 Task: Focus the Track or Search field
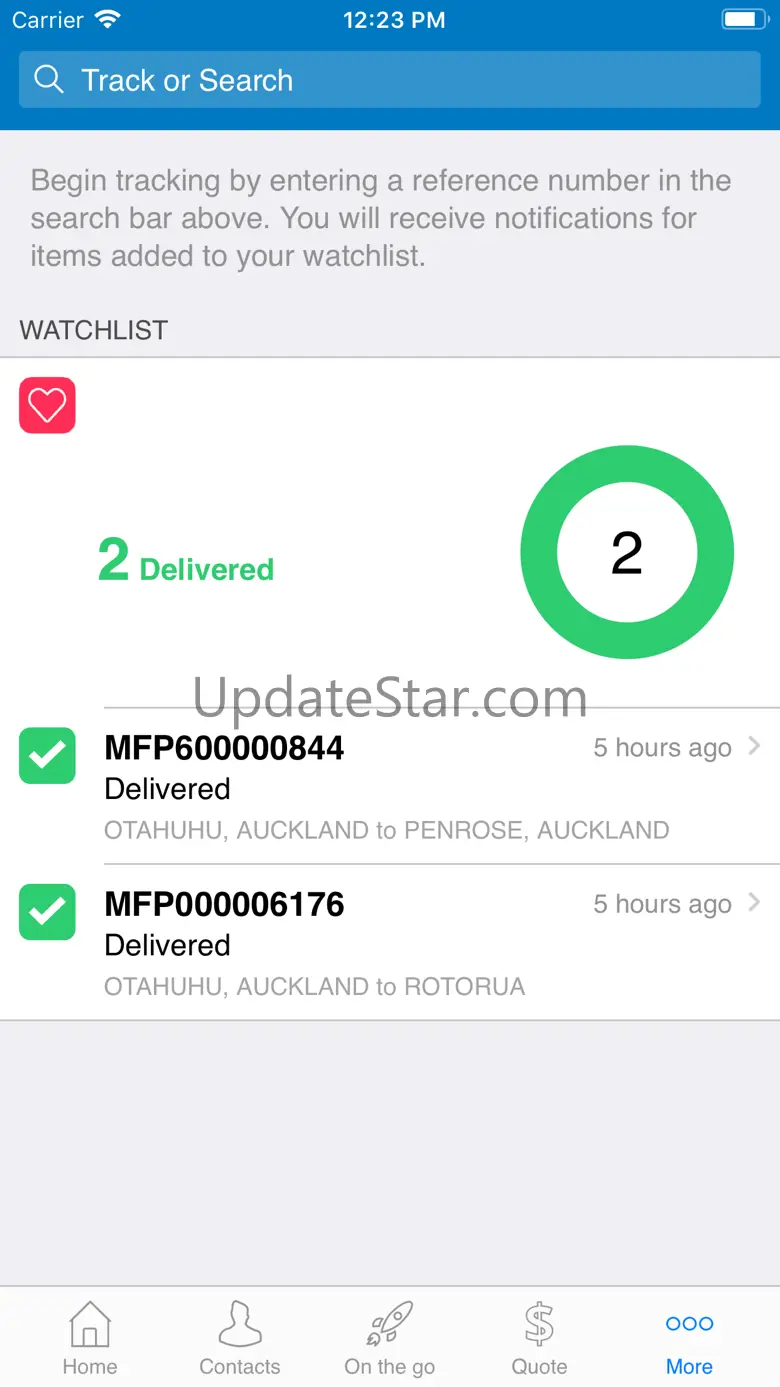point(390,80)
